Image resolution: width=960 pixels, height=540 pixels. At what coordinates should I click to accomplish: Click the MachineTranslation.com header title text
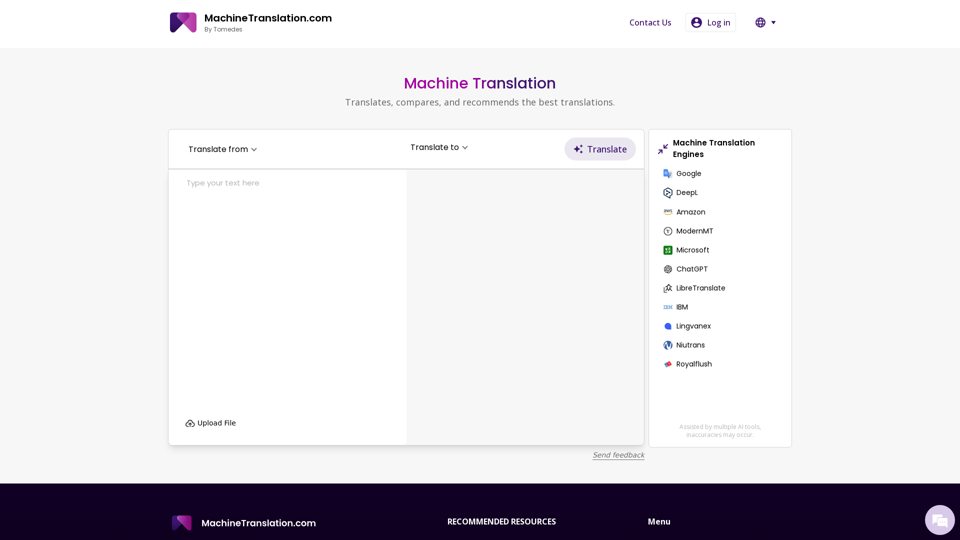pyautogui.click(x=268, y=18)
